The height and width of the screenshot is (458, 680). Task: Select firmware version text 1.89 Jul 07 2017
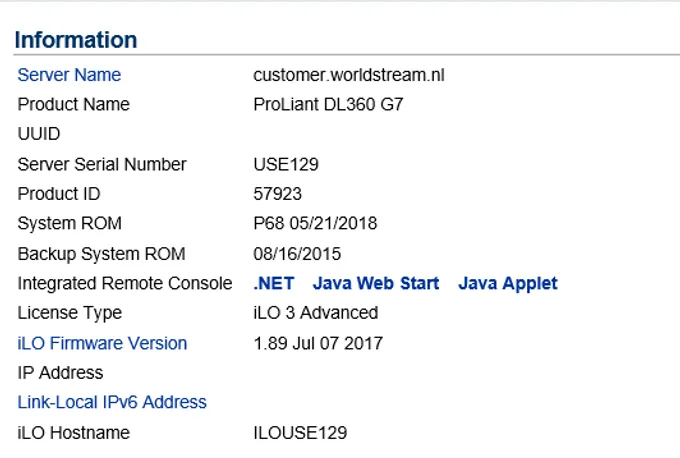(318, 343)
